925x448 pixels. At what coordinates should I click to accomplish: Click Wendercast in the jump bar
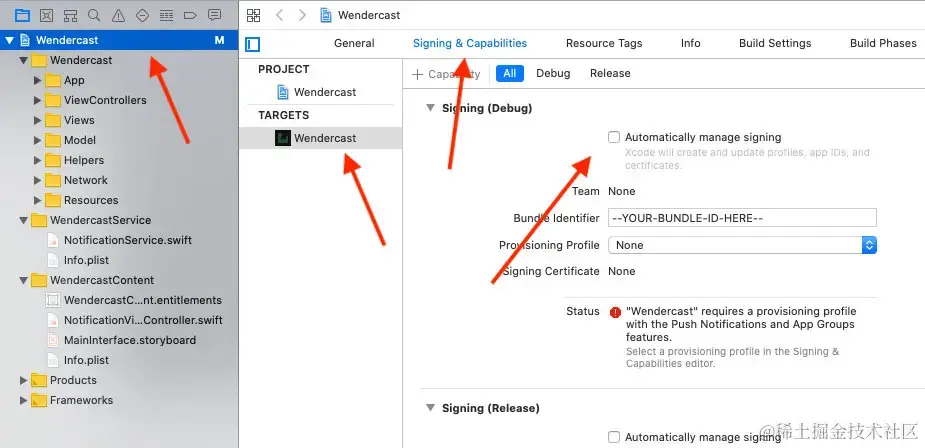pos(369,15)
